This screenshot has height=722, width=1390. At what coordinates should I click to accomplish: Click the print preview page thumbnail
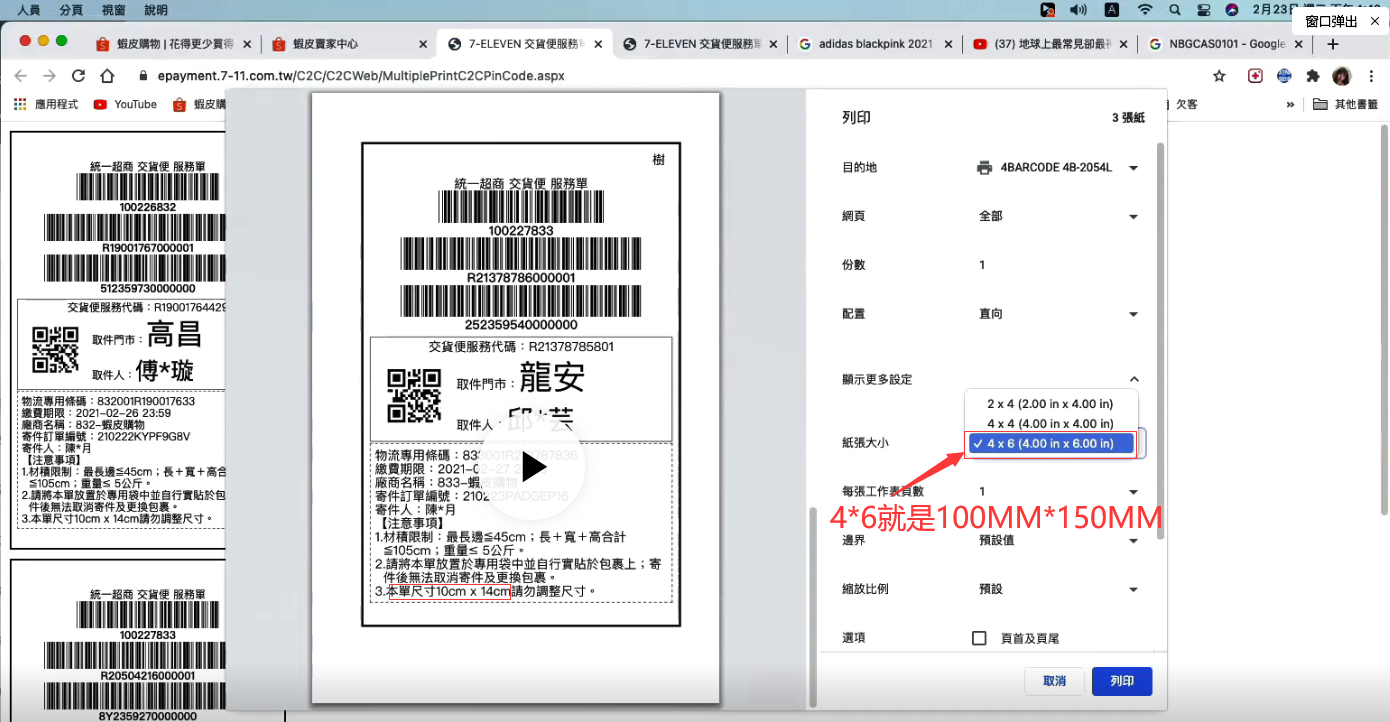point(516,398)
